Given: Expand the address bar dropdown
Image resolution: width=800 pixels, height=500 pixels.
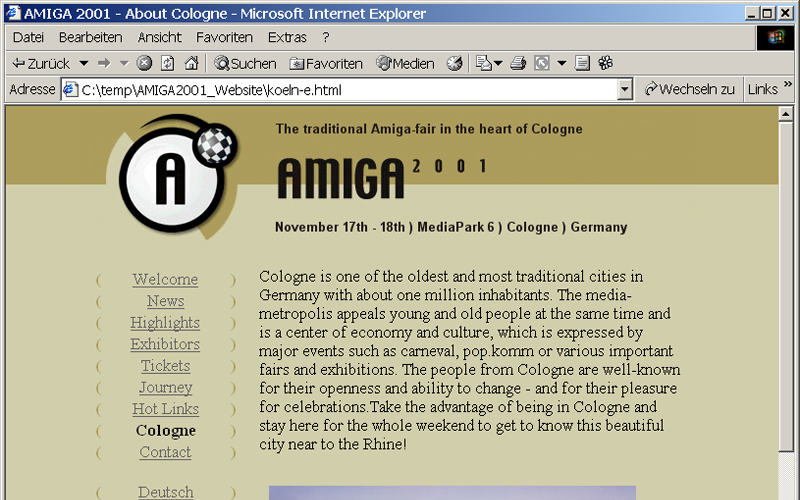Looking at the screenshot, I should click(624, 90).
